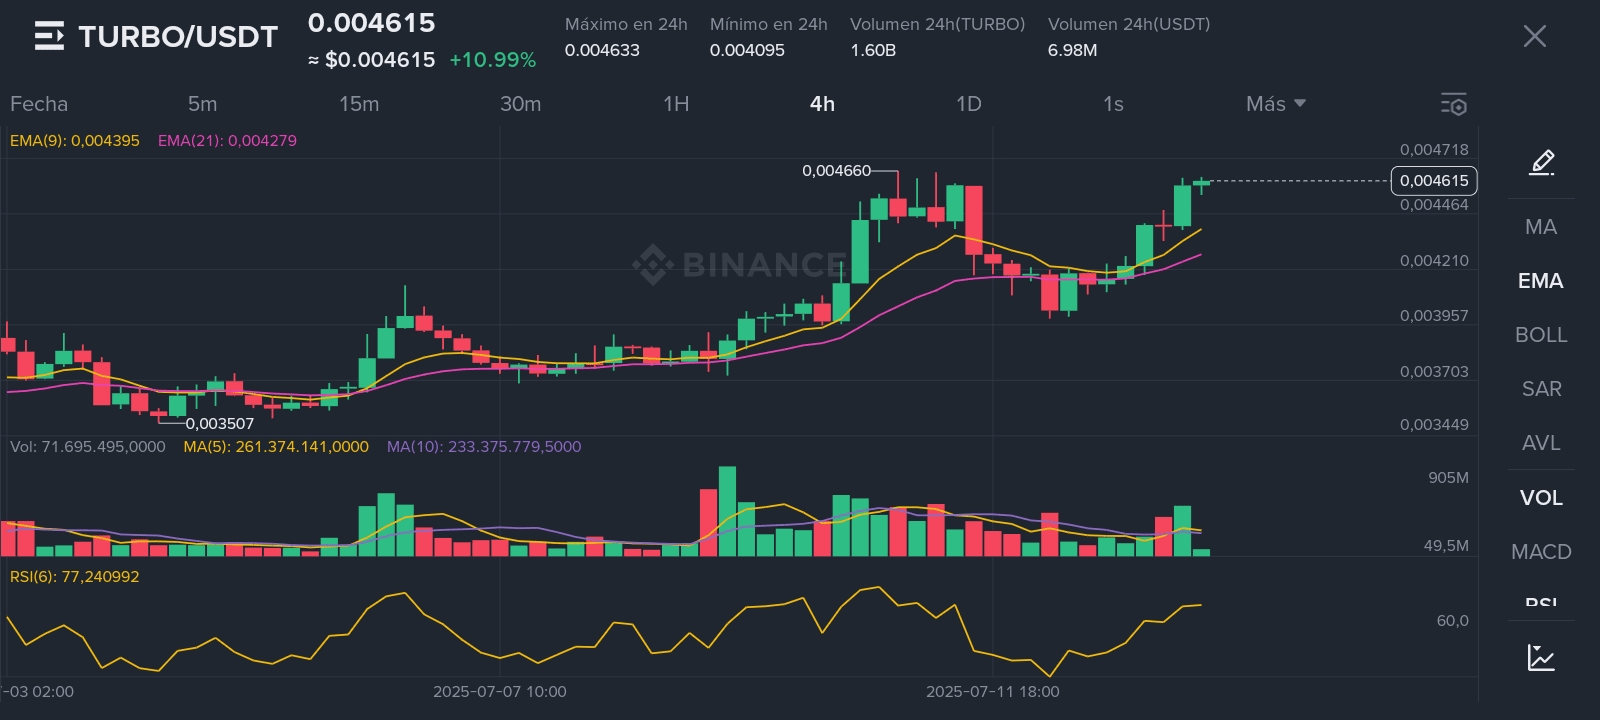Click the EMA(21) legend label
Screen dimensions: 1600x720
(227, 141)
